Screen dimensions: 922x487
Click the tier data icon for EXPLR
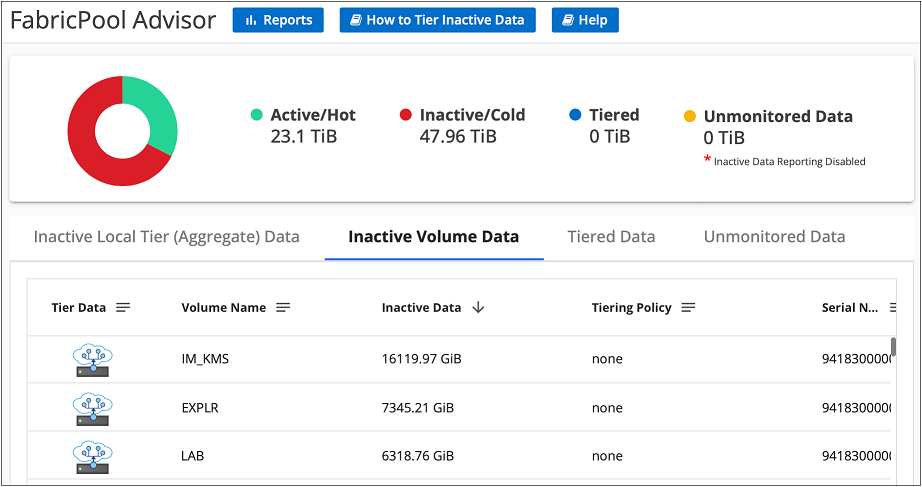[92, 408]
